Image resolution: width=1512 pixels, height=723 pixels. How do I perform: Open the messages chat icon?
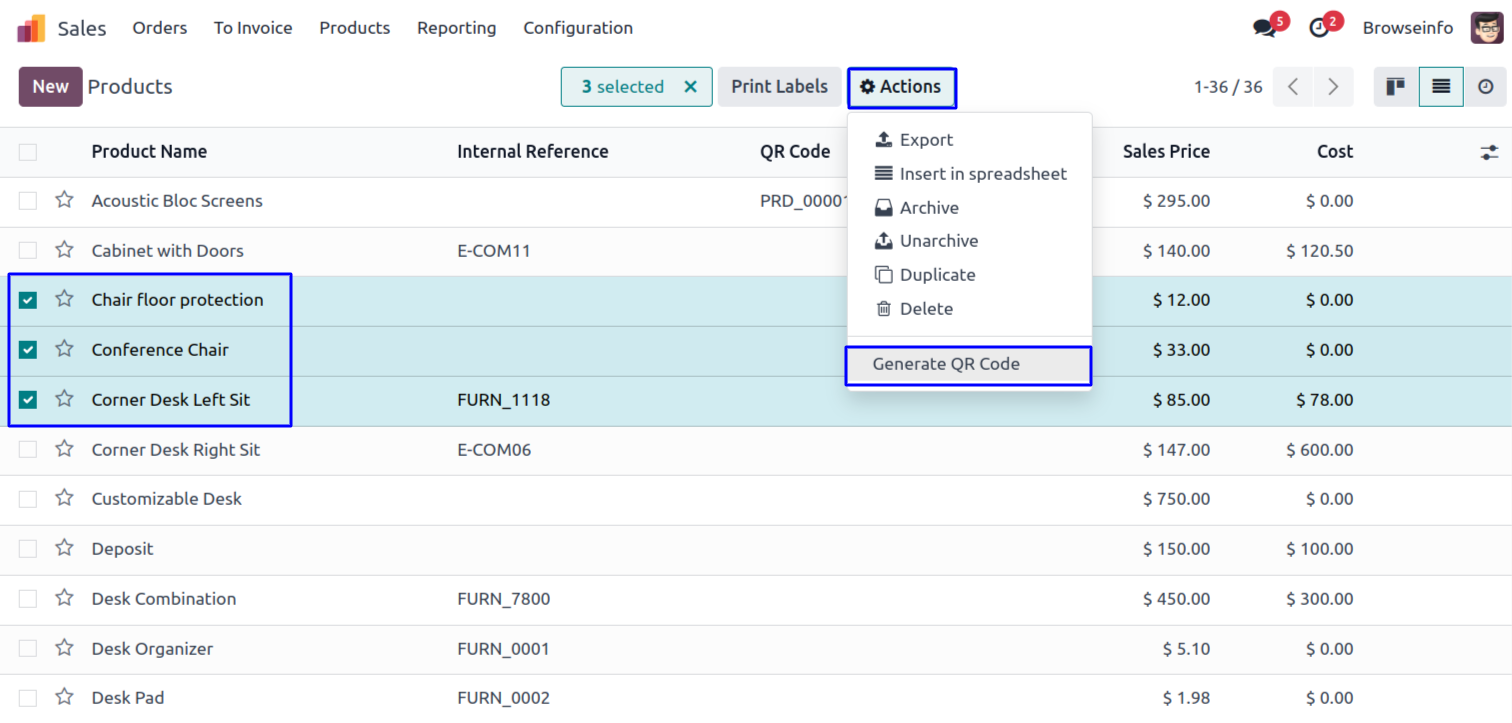(1265, 28)
